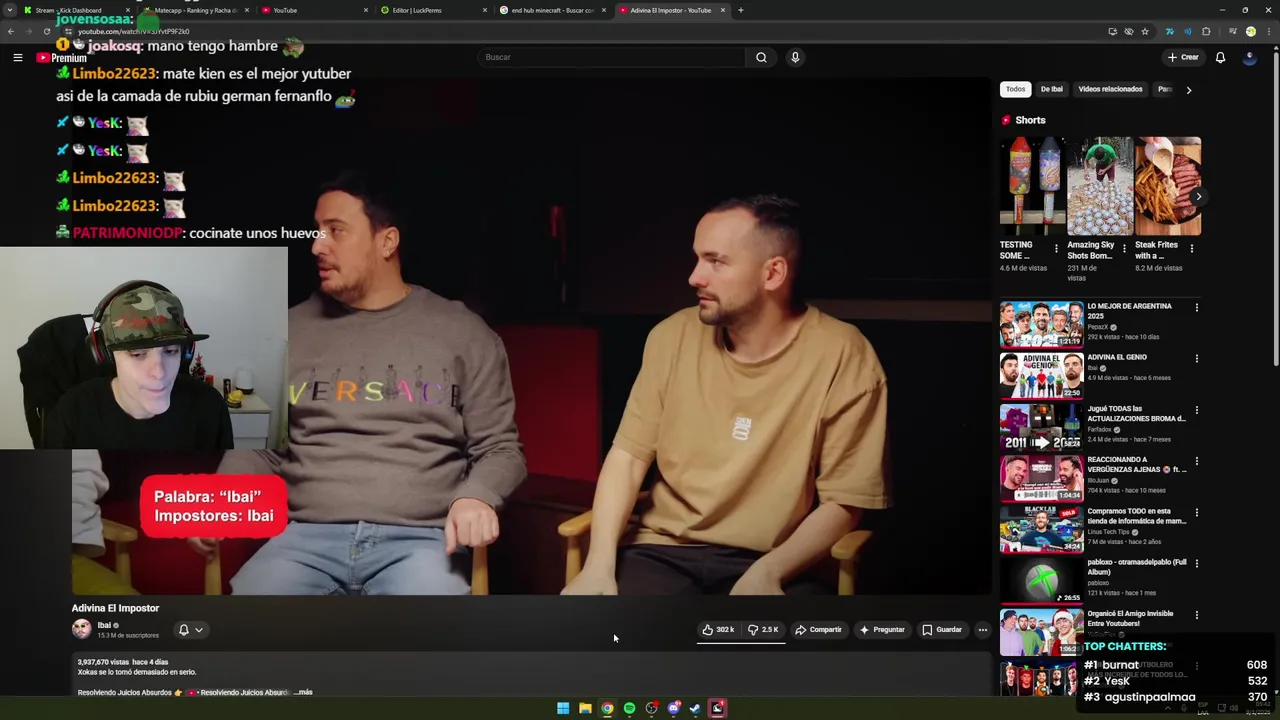The height and width of the screenshot is (720, 1280).
Task: Open a new browser tab
Action: pyautogui.click(x=740, y=10)
